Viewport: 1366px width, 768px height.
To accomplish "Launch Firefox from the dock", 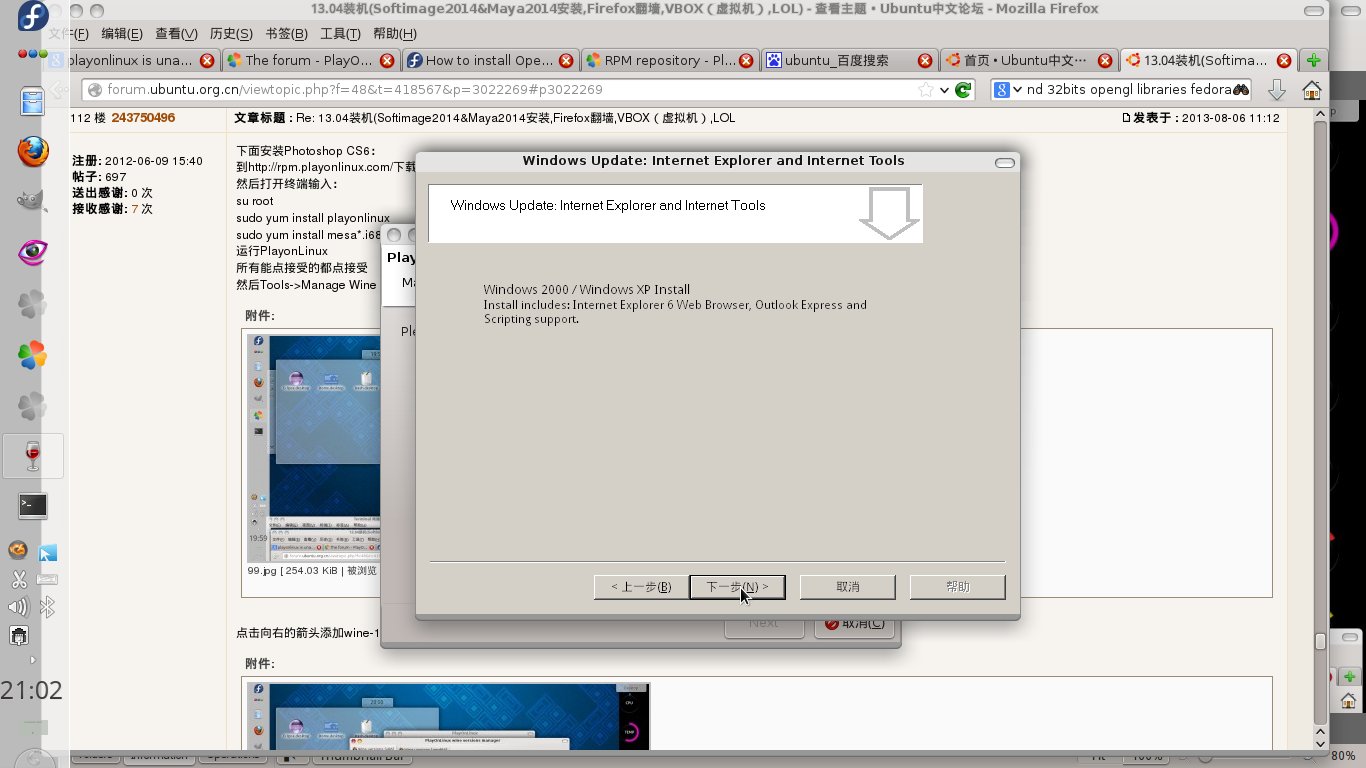I will [x=33, y=151].
